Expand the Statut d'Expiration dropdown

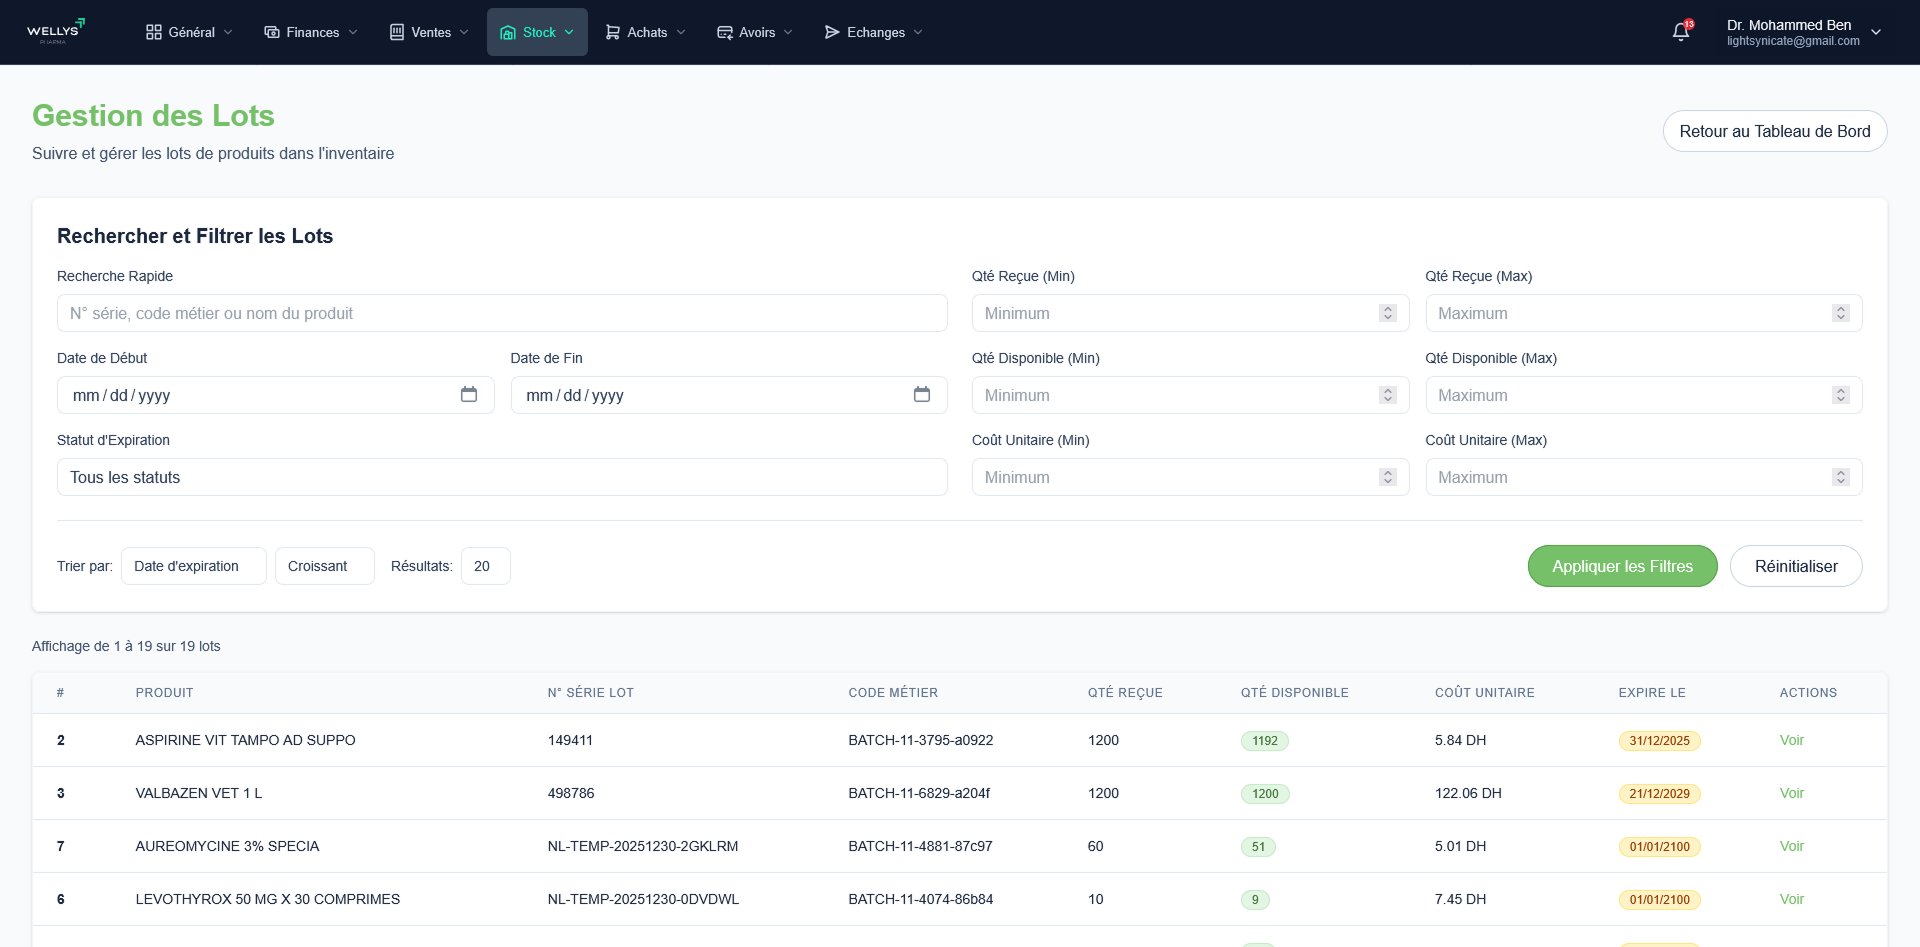(x=501, y=477)
